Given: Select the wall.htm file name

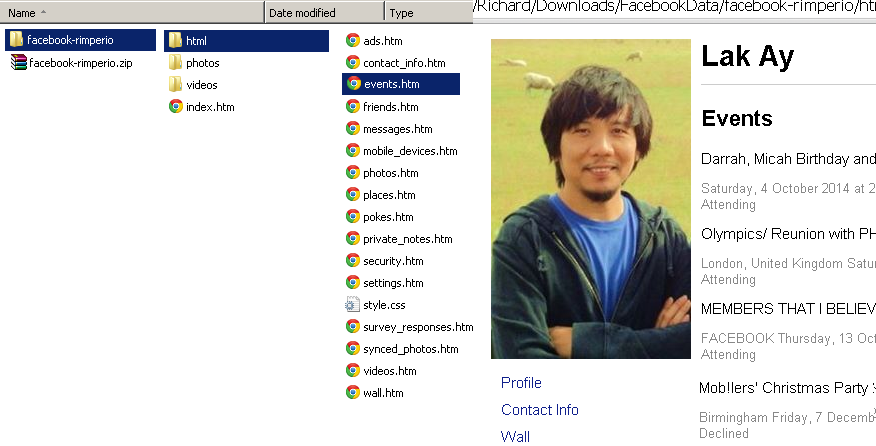Looking at the screenshot, I should [x=383, y=393].
